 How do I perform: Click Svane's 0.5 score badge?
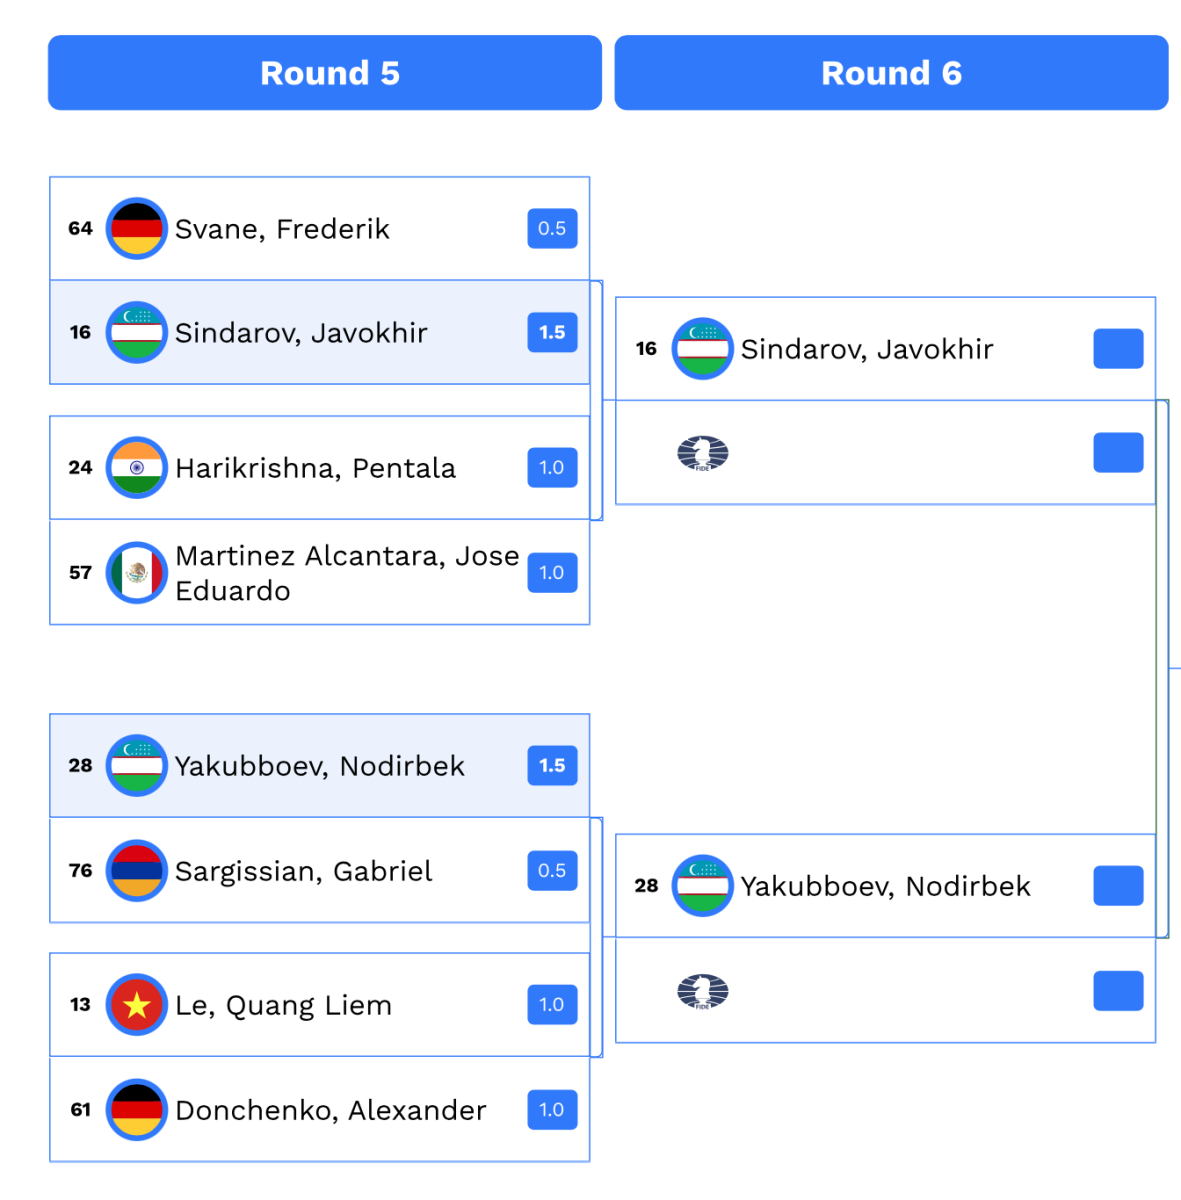(x=552, y=229)
